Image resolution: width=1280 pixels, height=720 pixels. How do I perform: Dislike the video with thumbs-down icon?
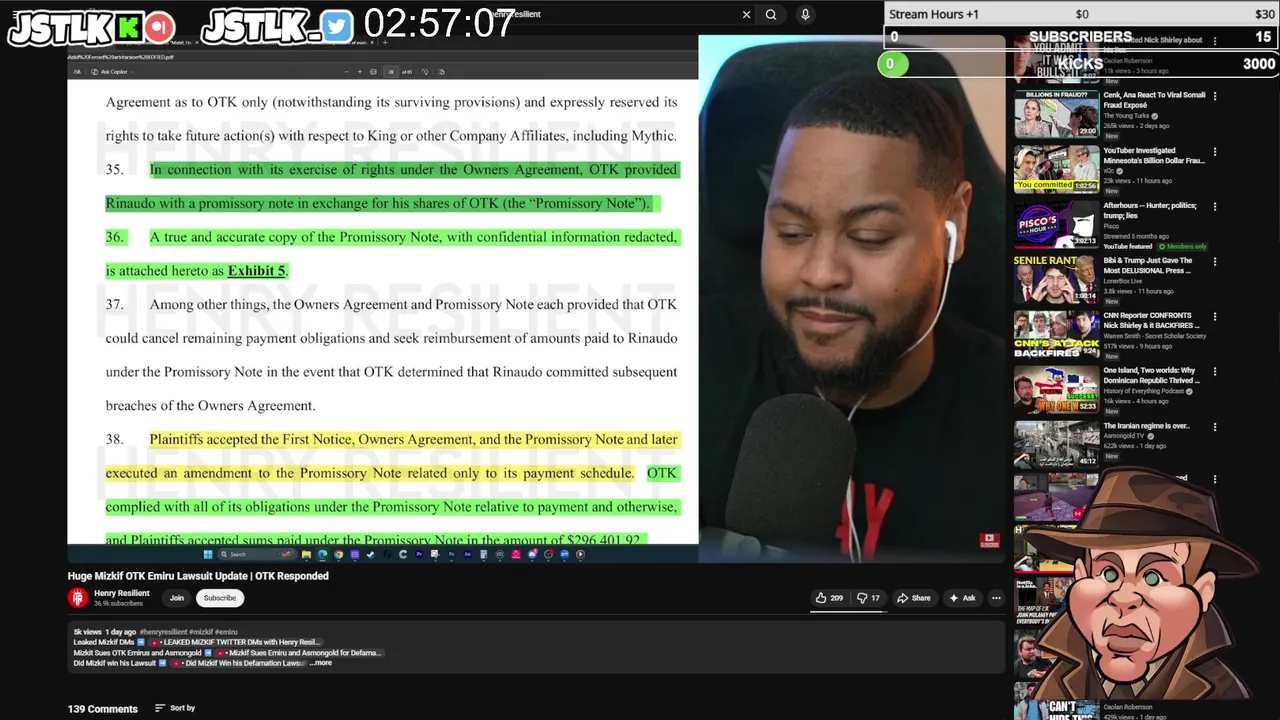(x=868, y=598)
